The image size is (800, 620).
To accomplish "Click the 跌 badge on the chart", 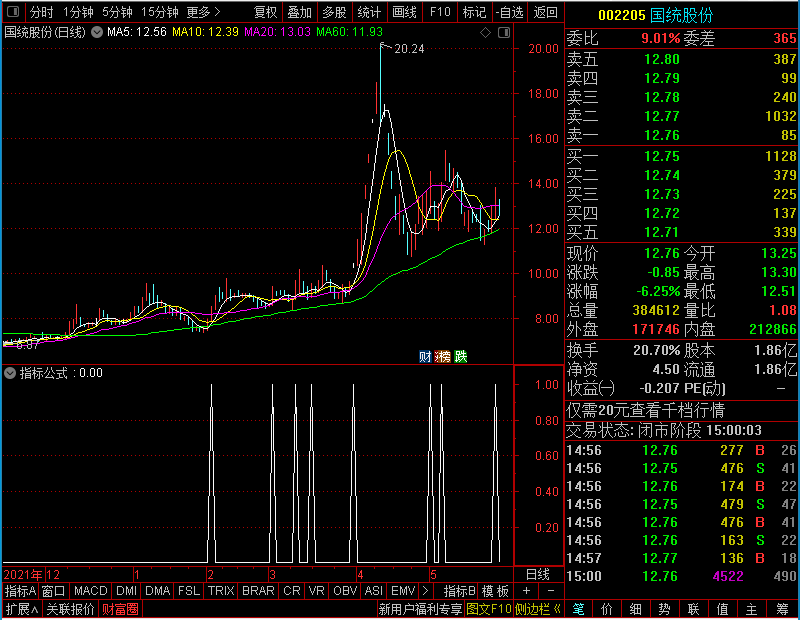I will 460,356.
